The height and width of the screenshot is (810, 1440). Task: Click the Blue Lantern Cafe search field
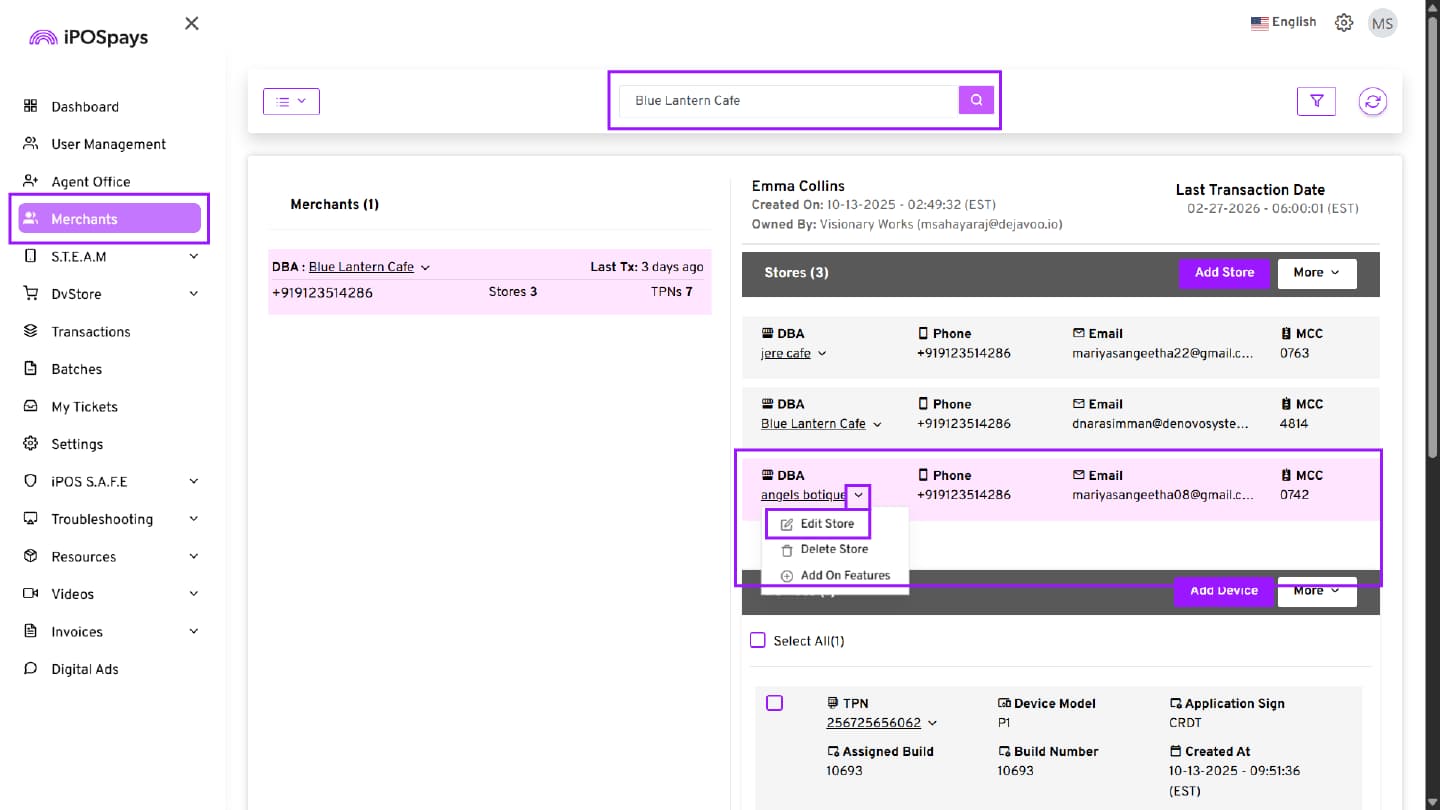[790, 101]
